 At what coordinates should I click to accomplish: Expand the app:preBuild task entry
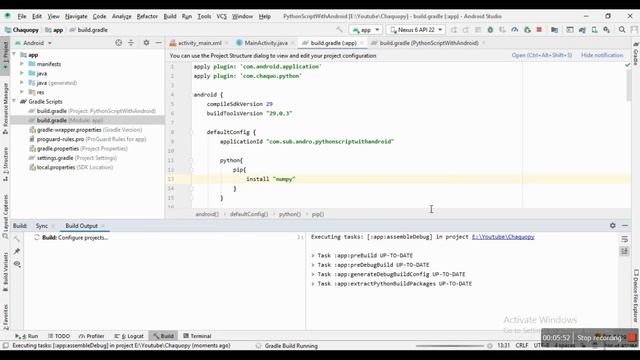click(313, 256)
